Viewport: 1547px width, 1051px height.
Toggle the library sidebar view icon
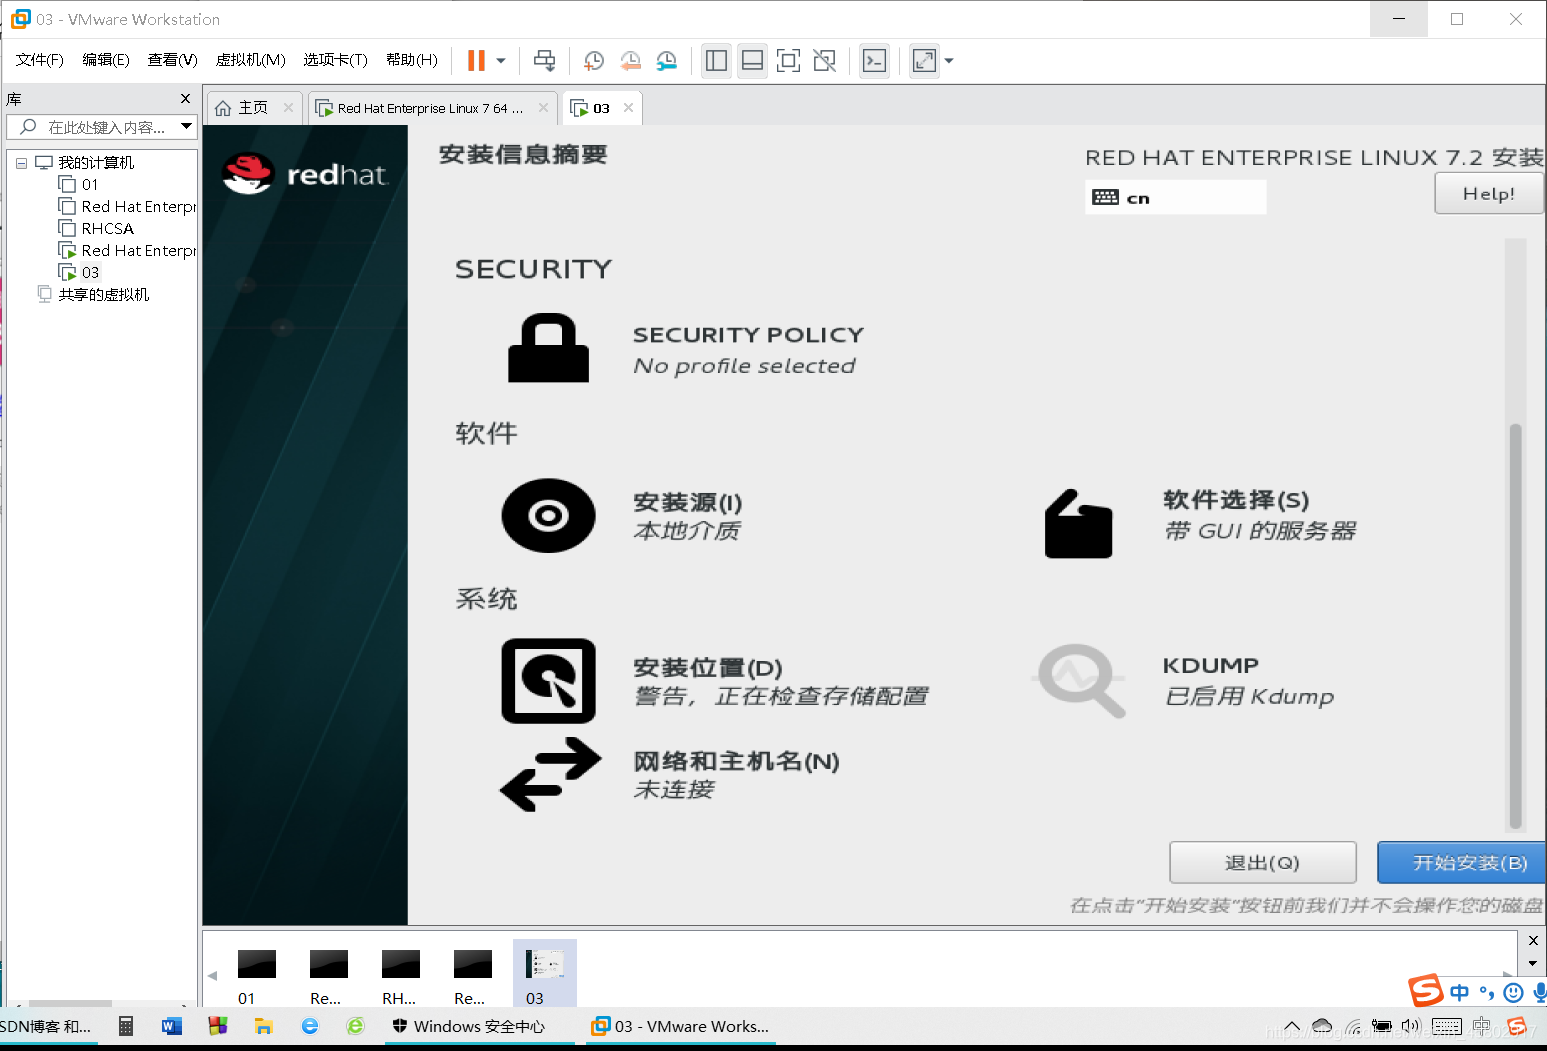point(716,61)
